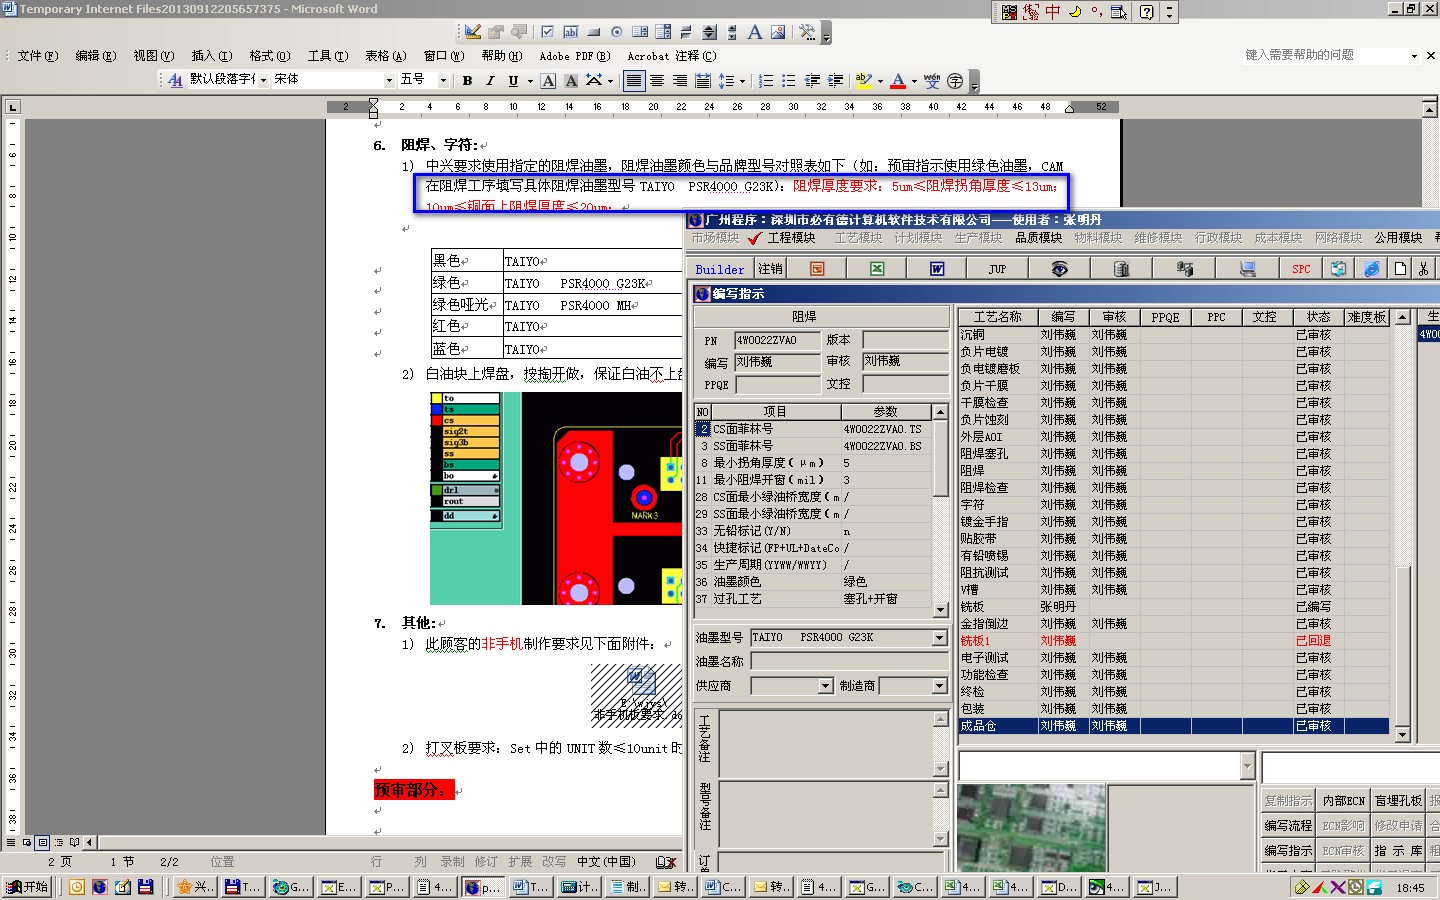Toggle bold formatting in Word toolbar

[x=467, y=81]
